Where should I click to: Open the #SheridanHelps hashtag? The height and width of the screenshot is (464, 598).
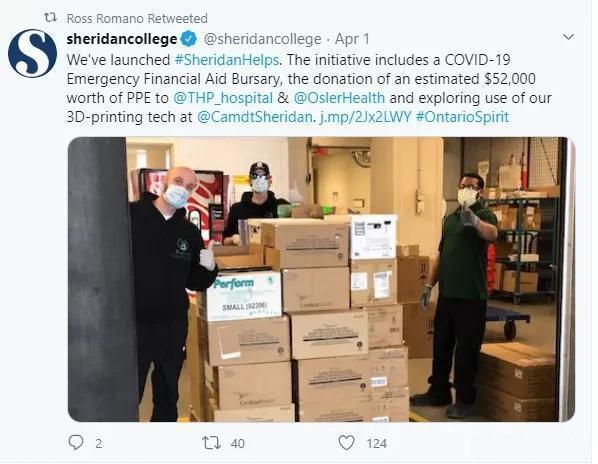click(227, 60)
